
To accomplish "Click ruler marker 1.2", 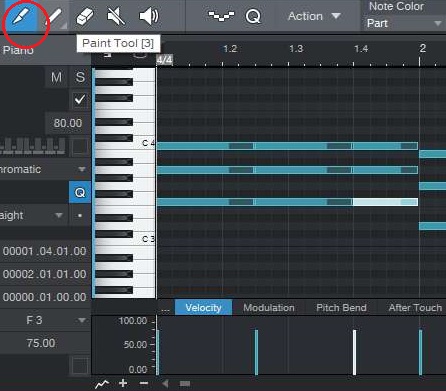I will click(x=230, y=49).
